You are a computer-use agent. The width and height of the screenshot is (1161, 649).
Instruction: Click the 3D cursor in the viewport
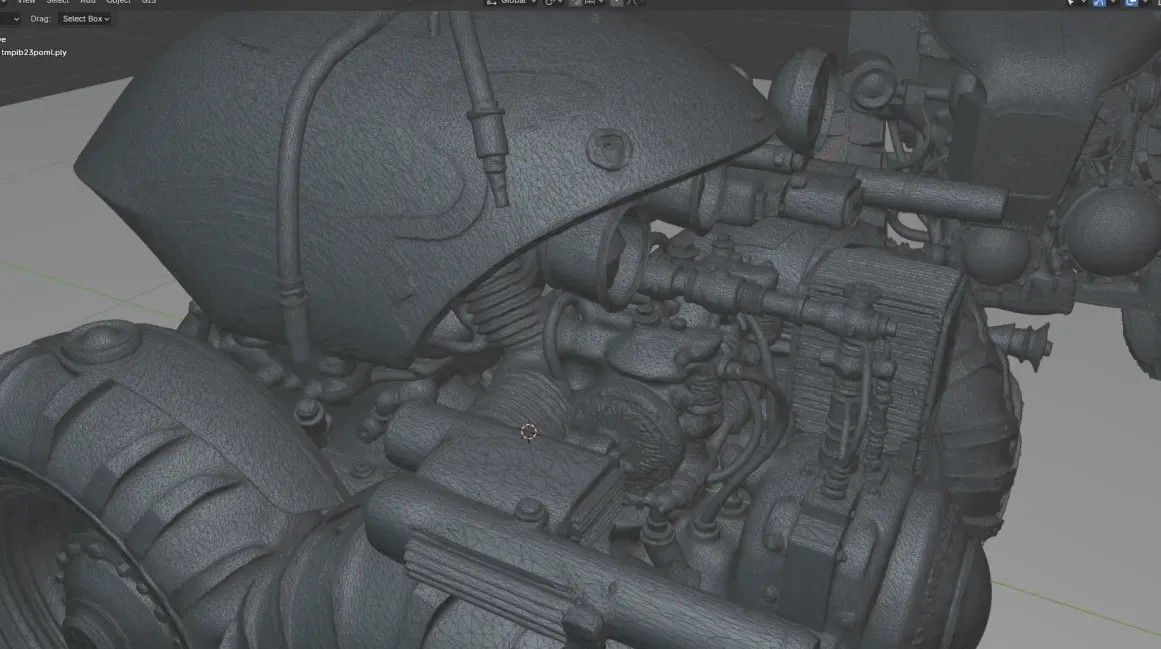click(529, 431)
